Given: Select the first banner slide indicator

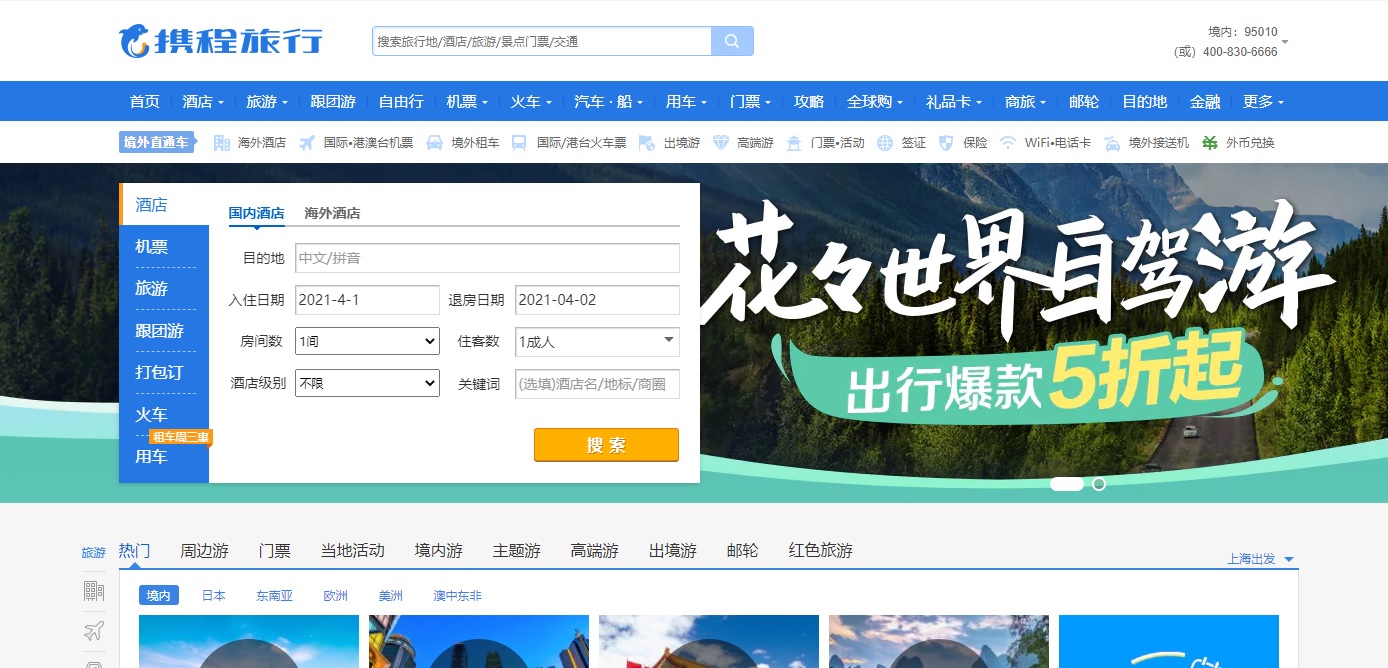Looking at the screenshot, I should (x=1067, y=484).
